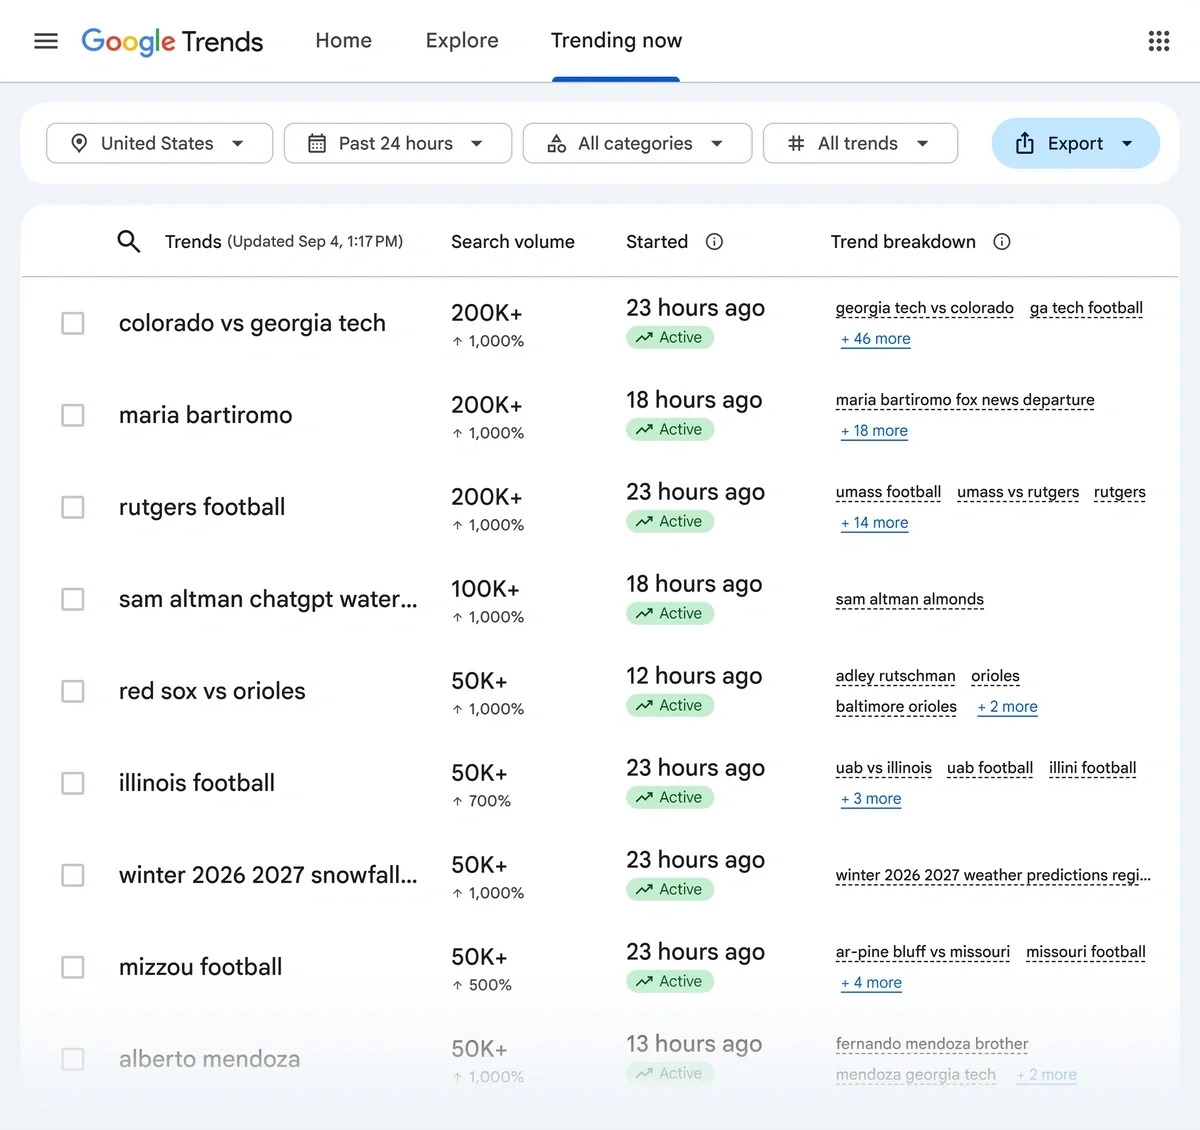
Task: Open the Google apps grid
Action: click(x=1158, y=41)
